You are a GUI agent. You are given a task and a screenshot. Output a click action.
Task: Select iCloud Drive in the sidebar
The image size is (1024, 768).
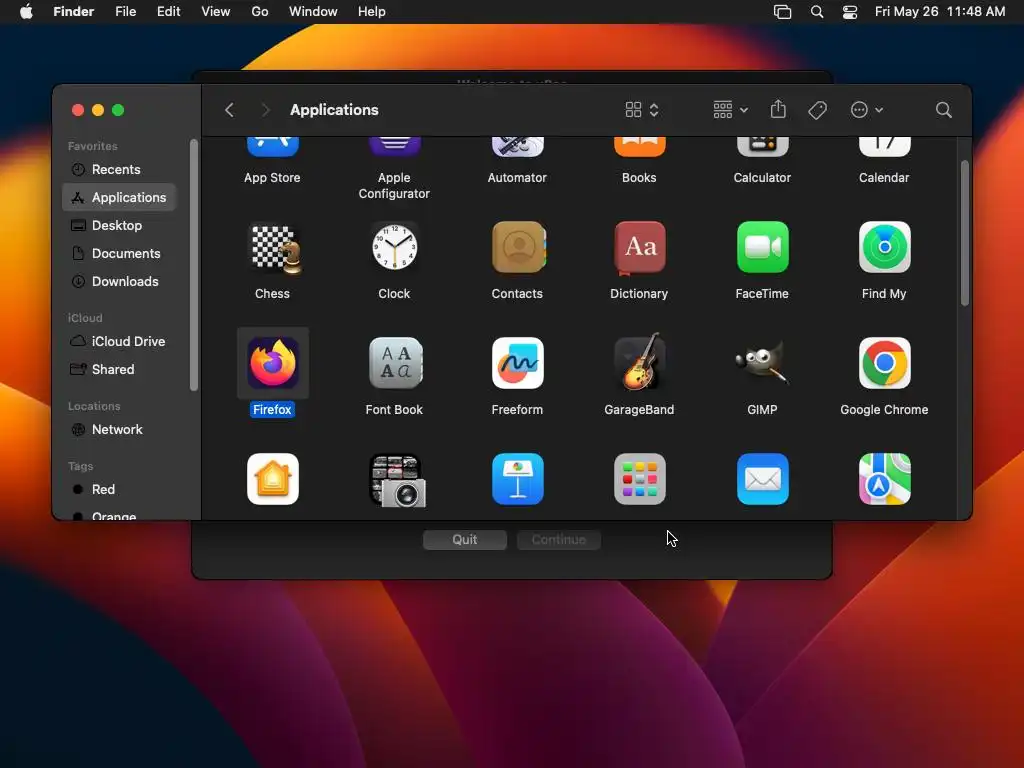119,342
